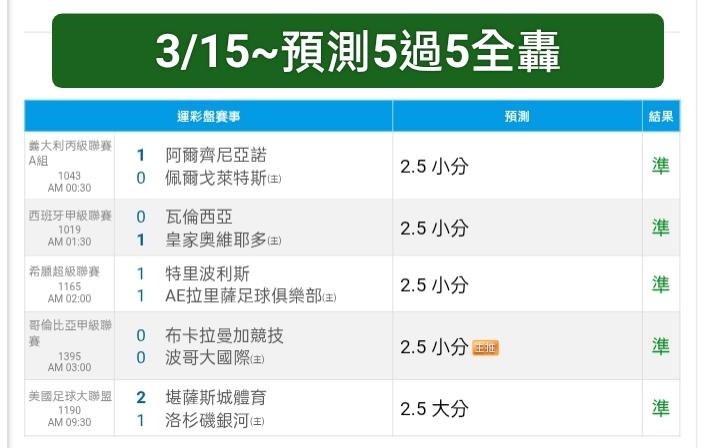Open team AE拉里薩足球俱樂部
This screenshot has width=720, height=448.
pyautogui.click(x=243, y=296)
